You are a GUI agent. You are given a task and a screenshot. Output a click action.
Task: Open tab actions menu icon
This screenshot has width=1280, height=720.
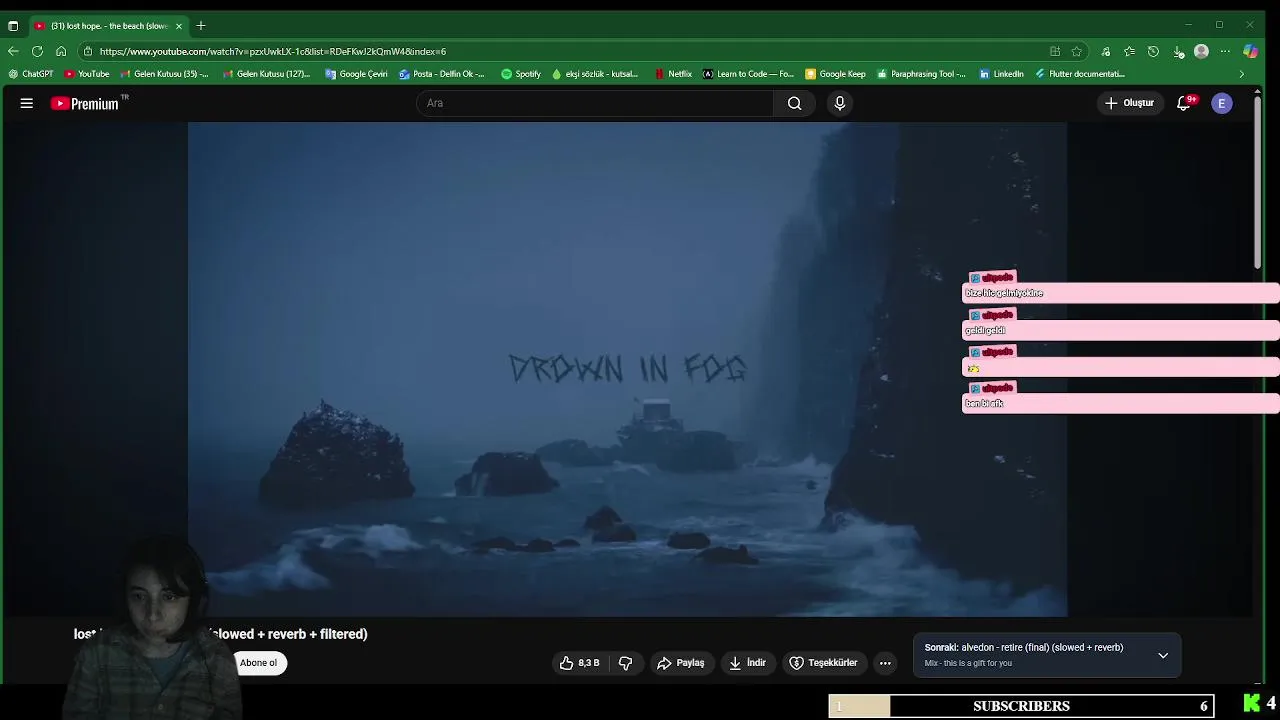point(13,25)
